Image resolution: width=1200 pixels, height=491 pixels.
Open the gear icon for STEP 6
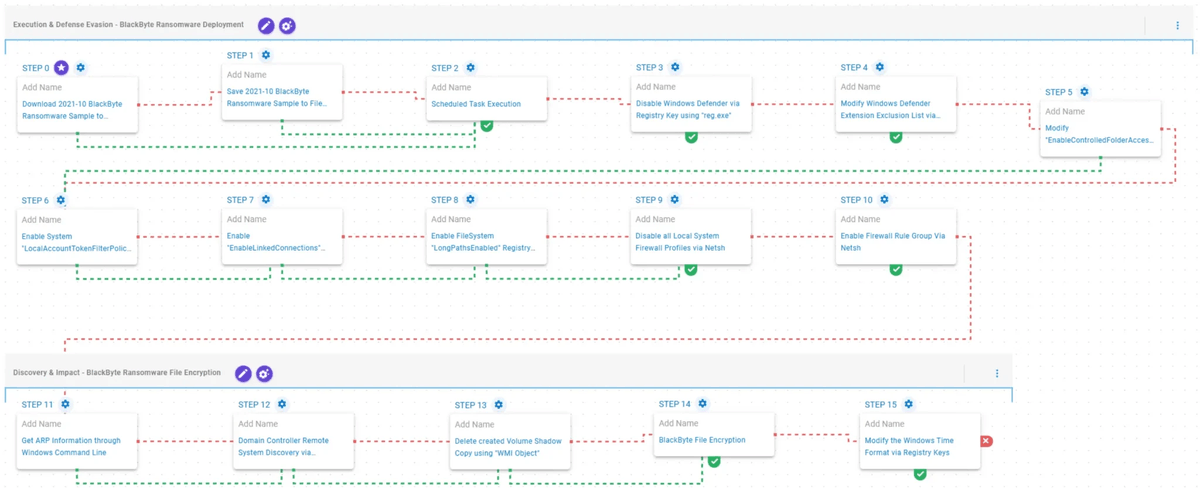61,200
